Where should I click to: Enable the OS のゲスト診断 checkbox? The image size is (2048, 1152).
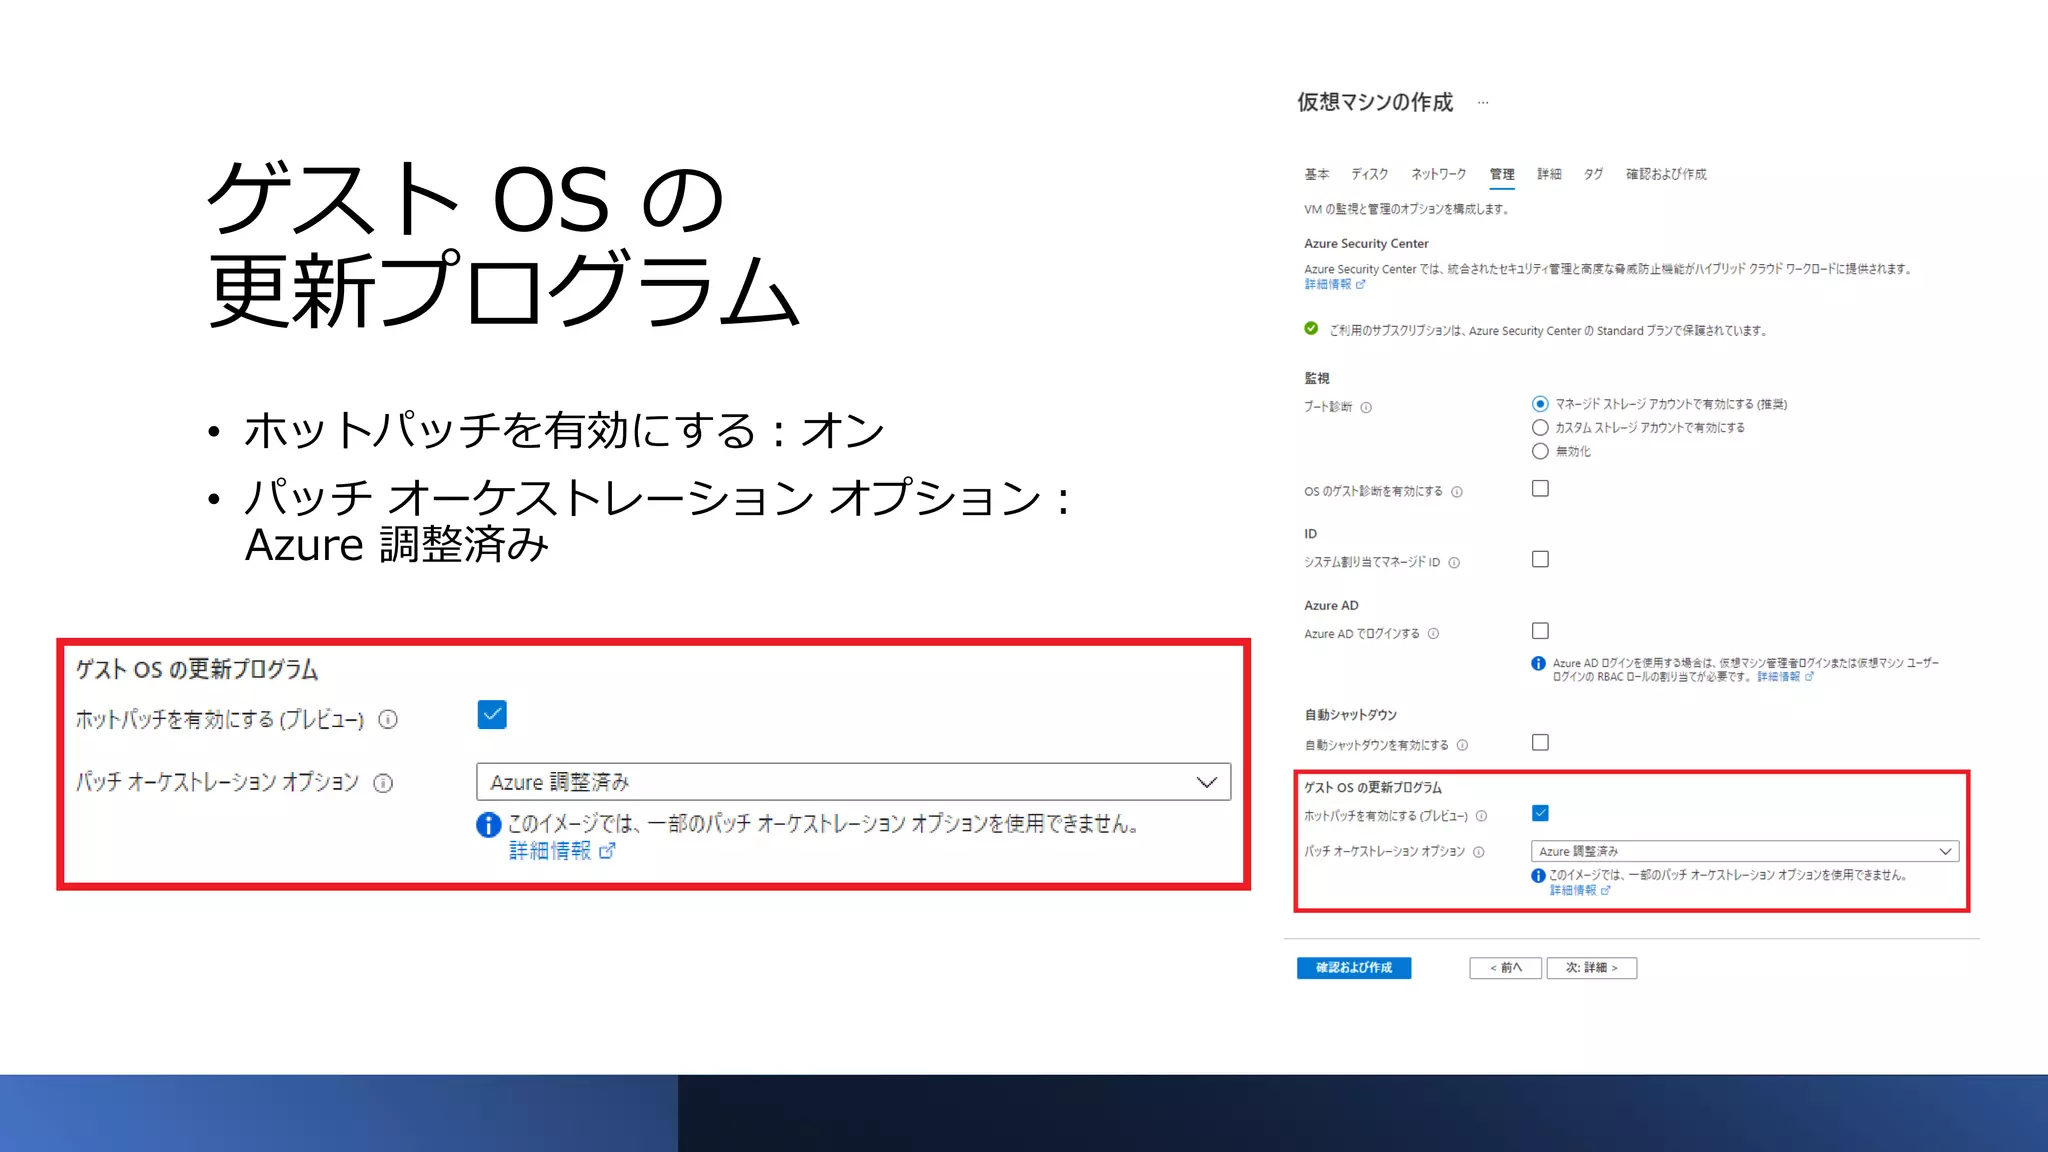coord(1540,489)
